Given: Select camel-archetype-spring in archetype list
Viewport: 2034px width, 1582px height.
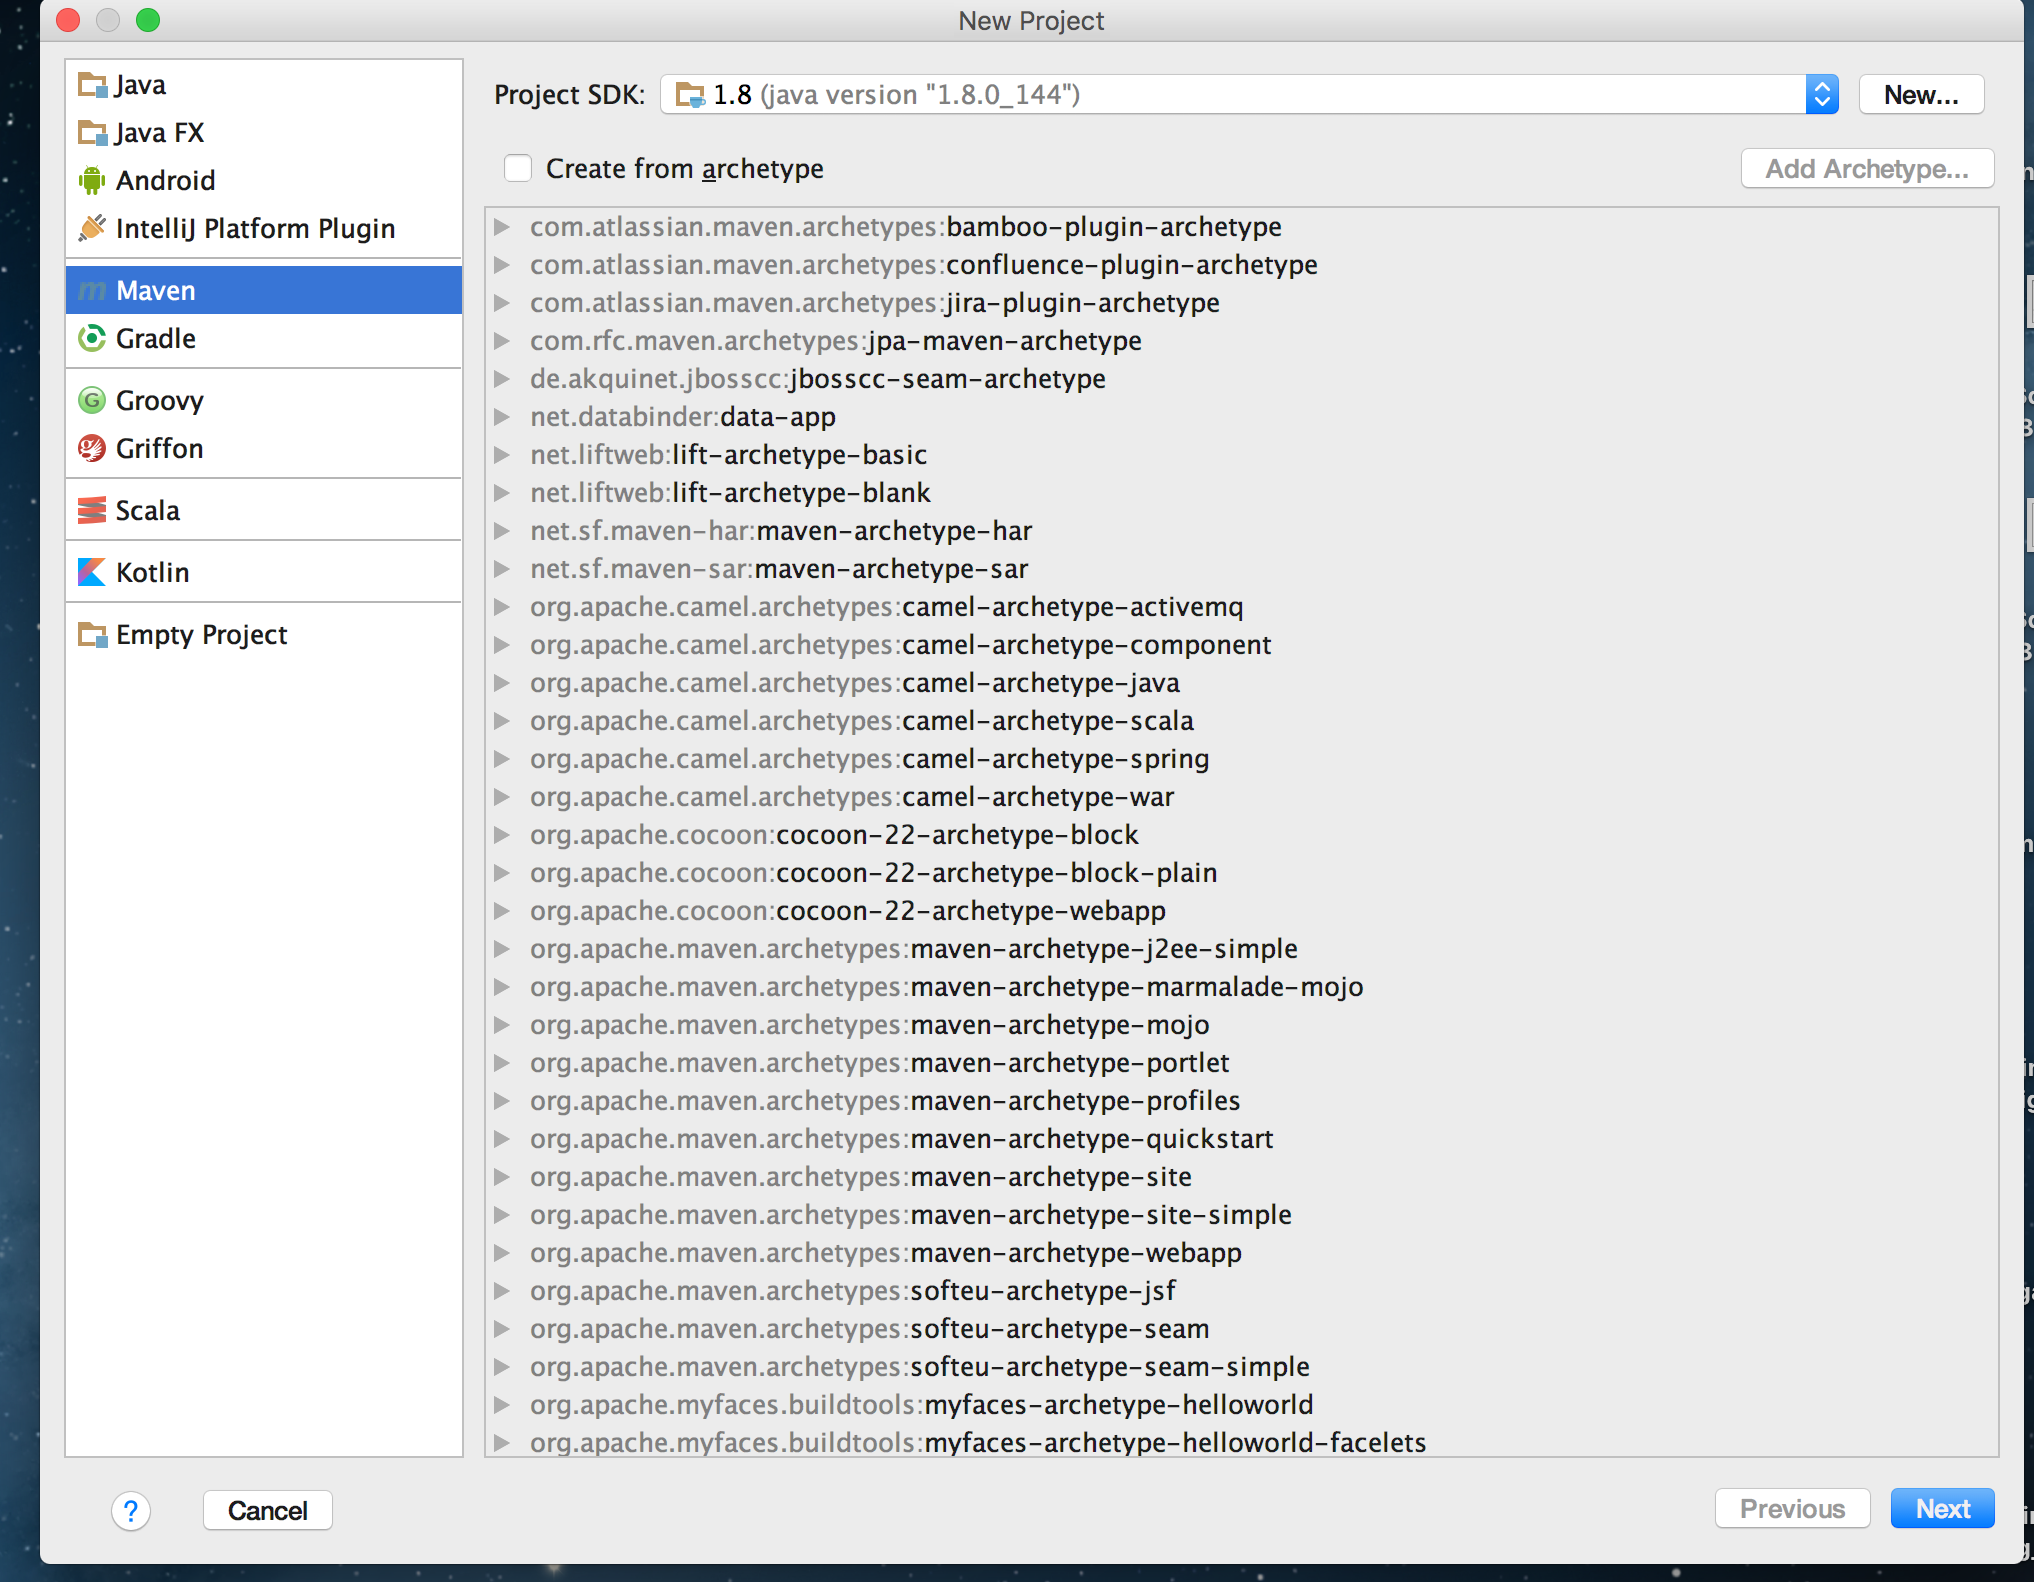Looking at the screenshot, I should tap(1055, 759).
